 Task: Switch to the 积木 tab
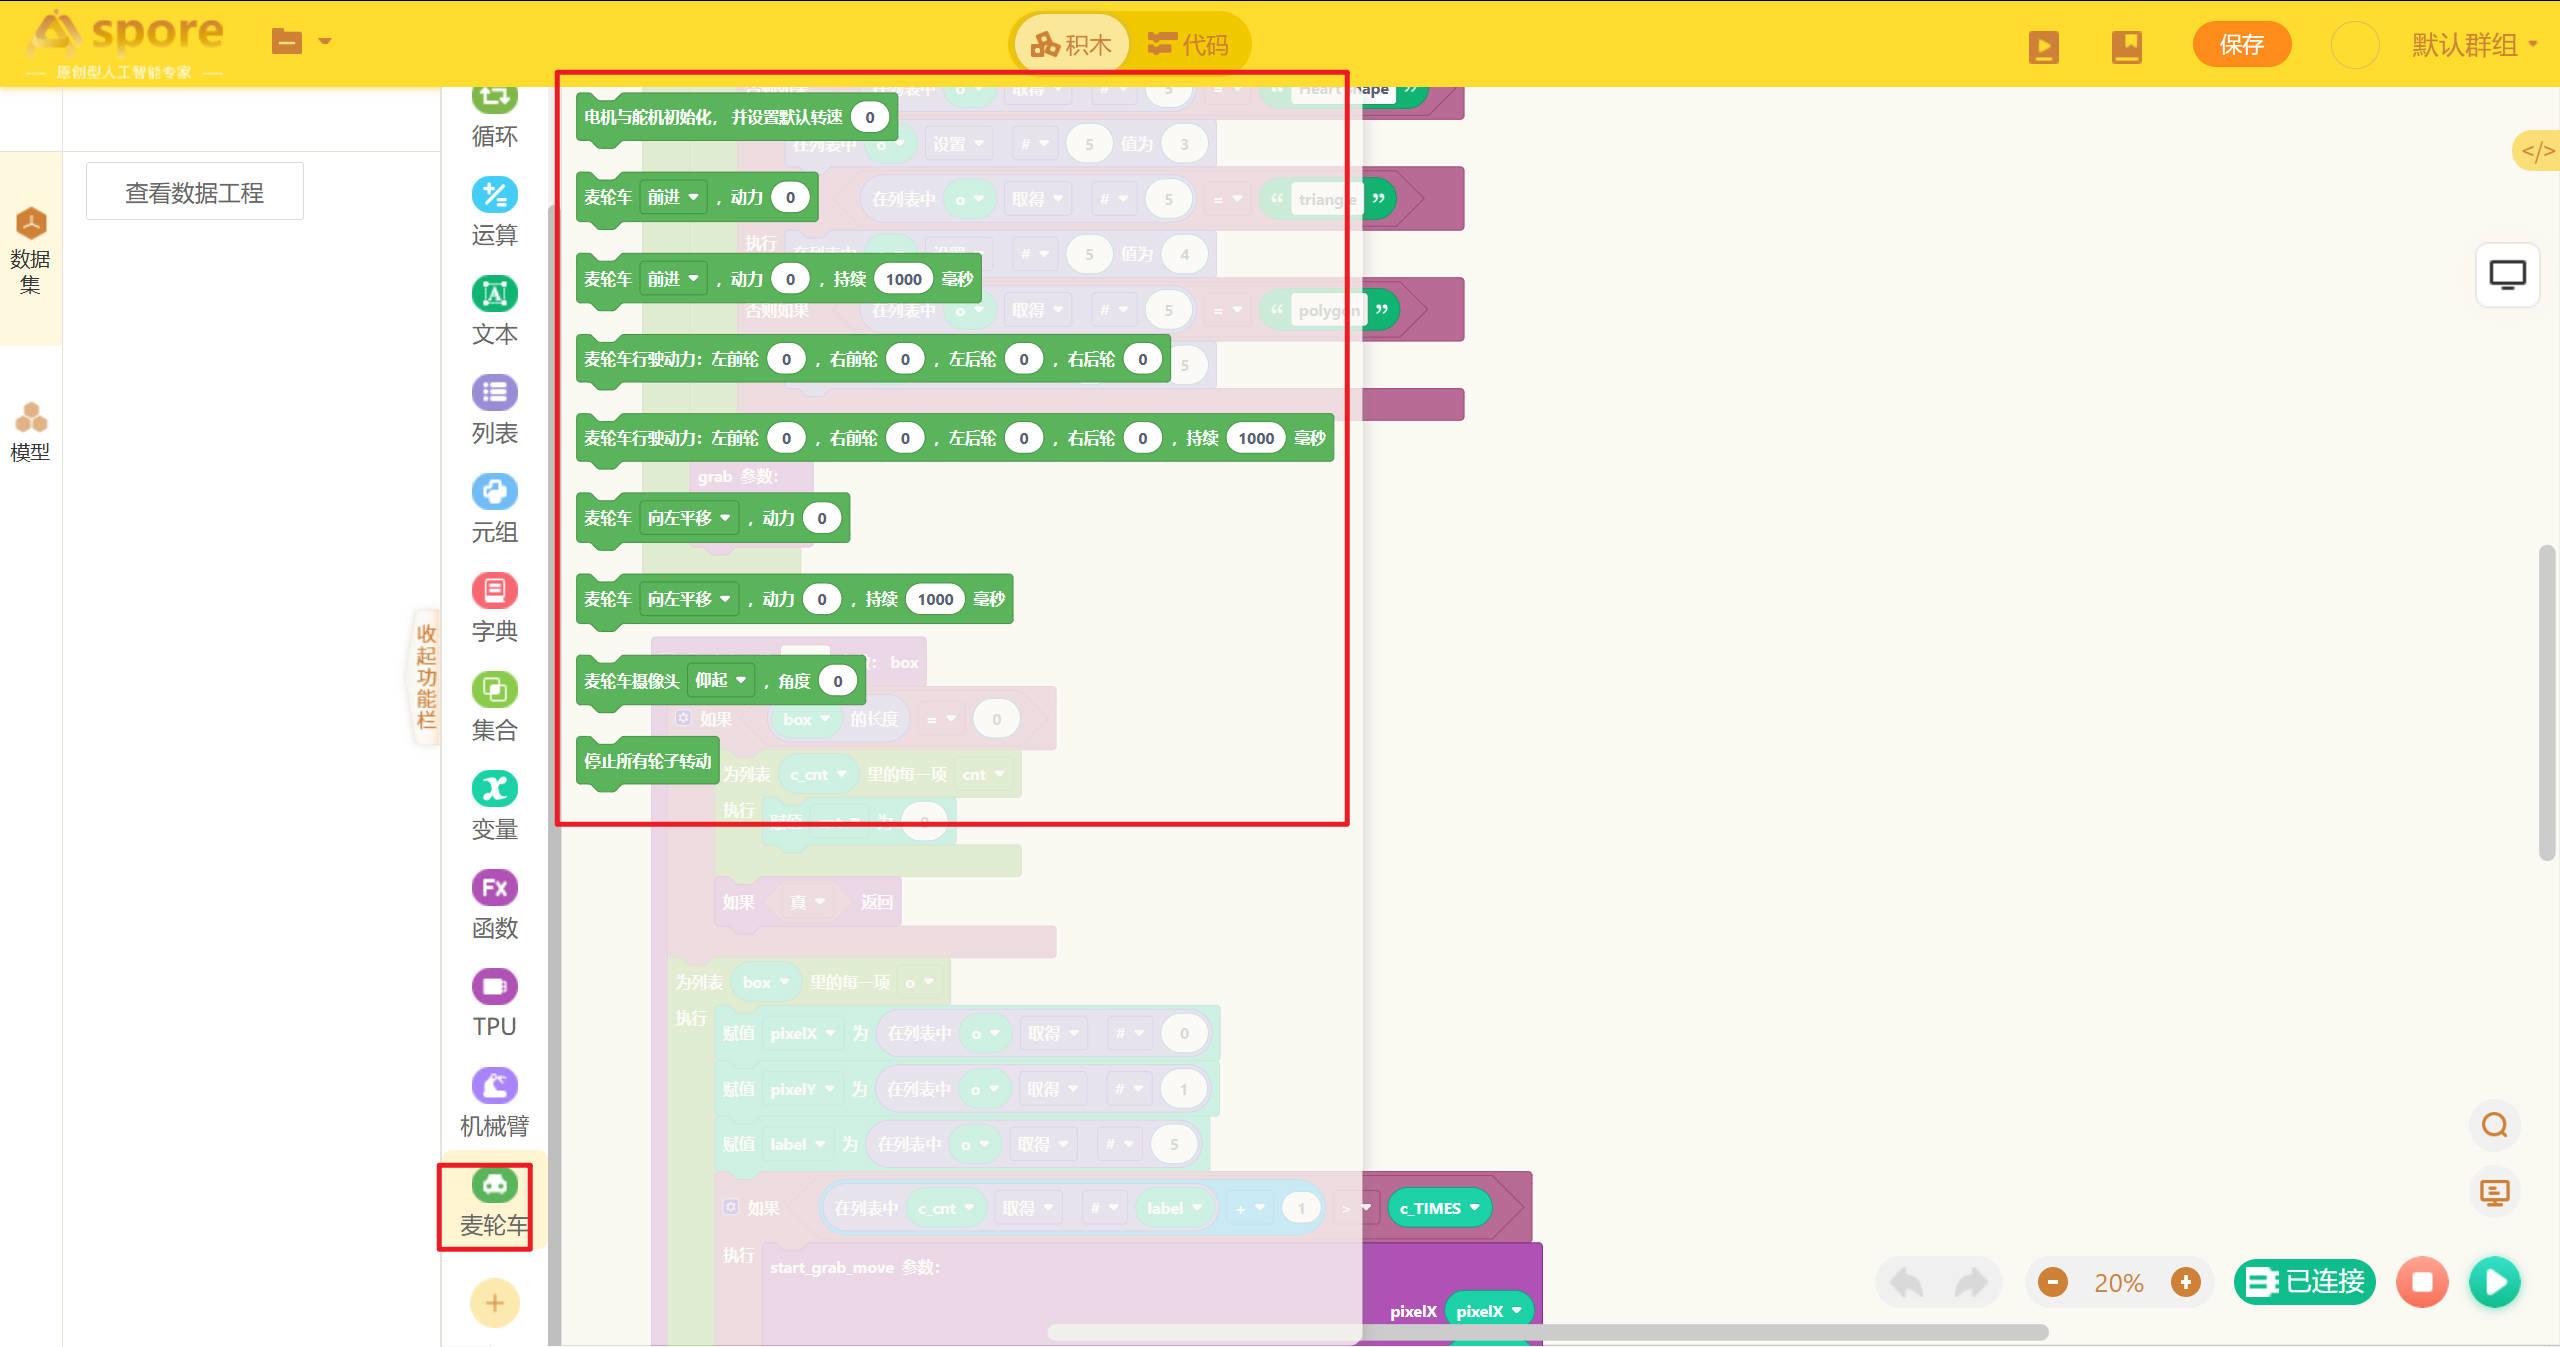tap(1072, 45)
